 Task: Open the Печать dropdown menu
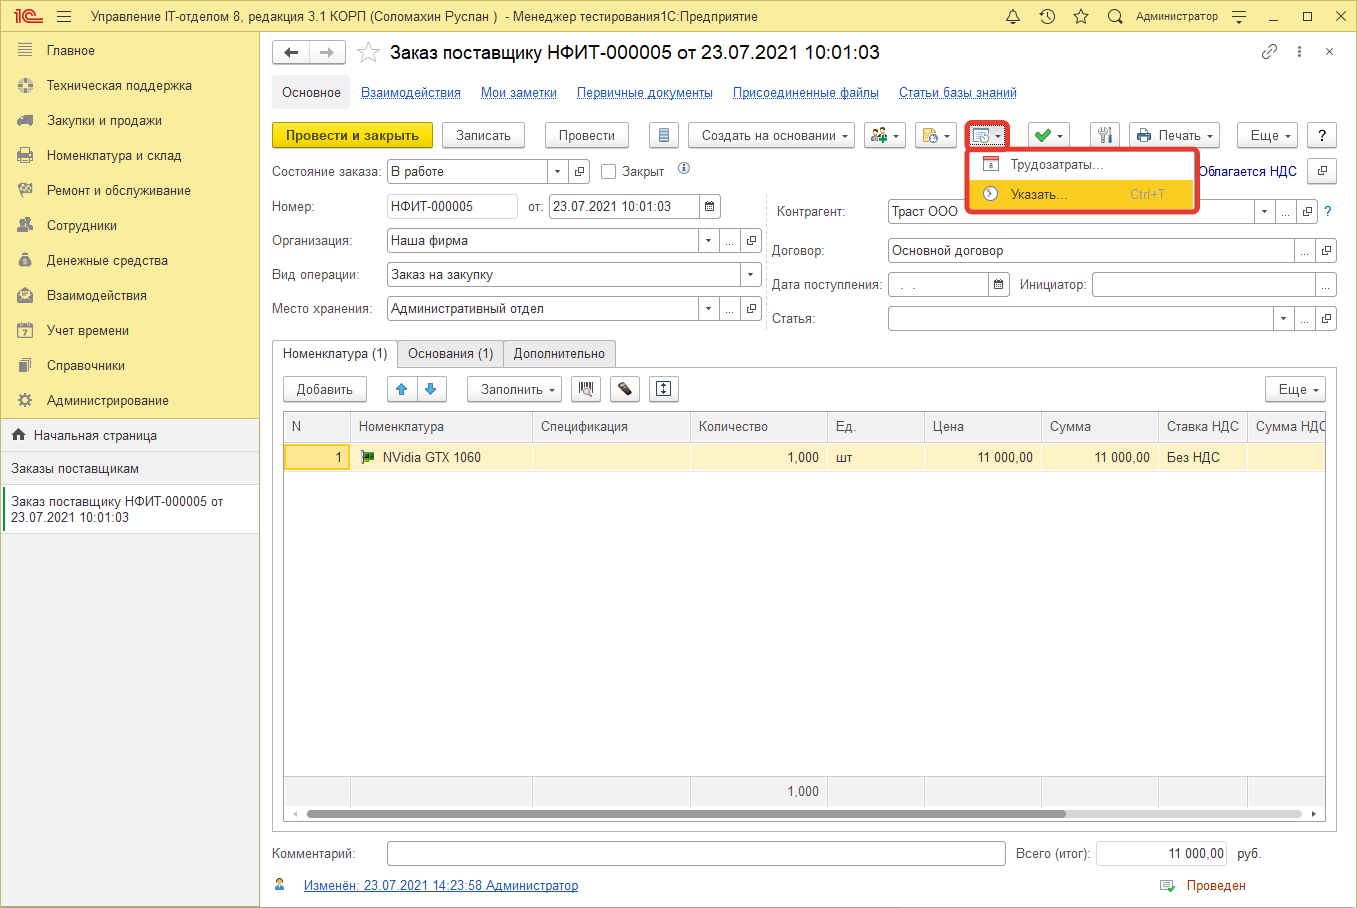[x=1174, y=136]
